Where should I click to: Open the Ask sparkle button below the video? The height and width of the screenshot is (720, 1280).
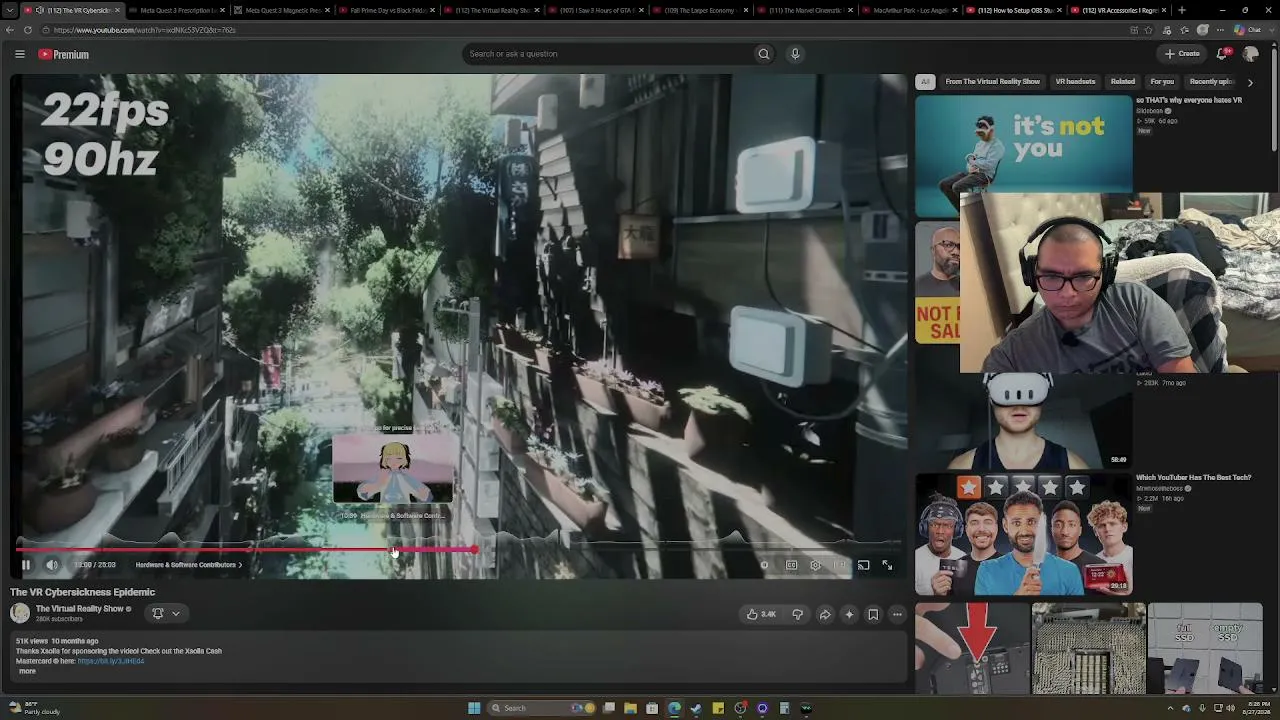(x=849, y=614)
